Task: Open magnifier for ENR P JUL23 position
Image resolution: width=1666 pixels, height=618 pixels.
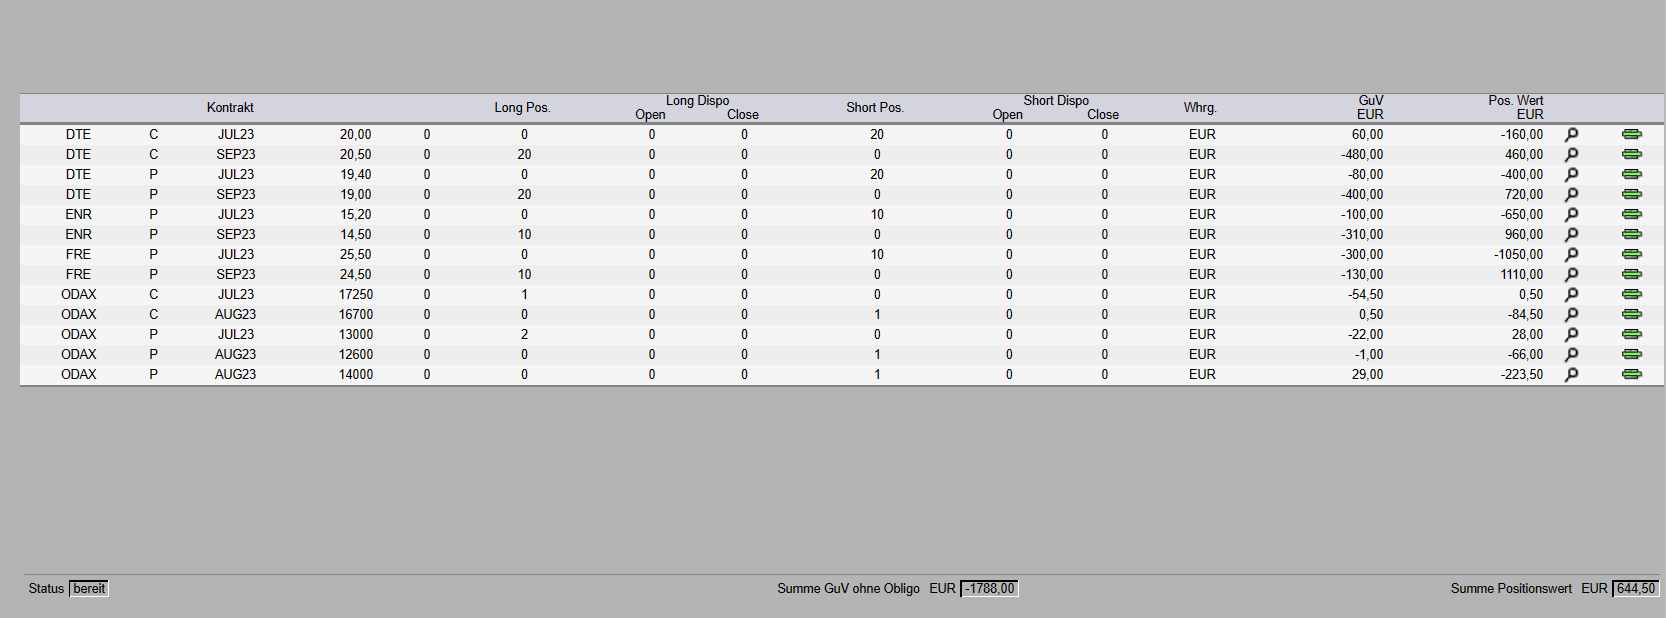Action: click(1571, 214)
